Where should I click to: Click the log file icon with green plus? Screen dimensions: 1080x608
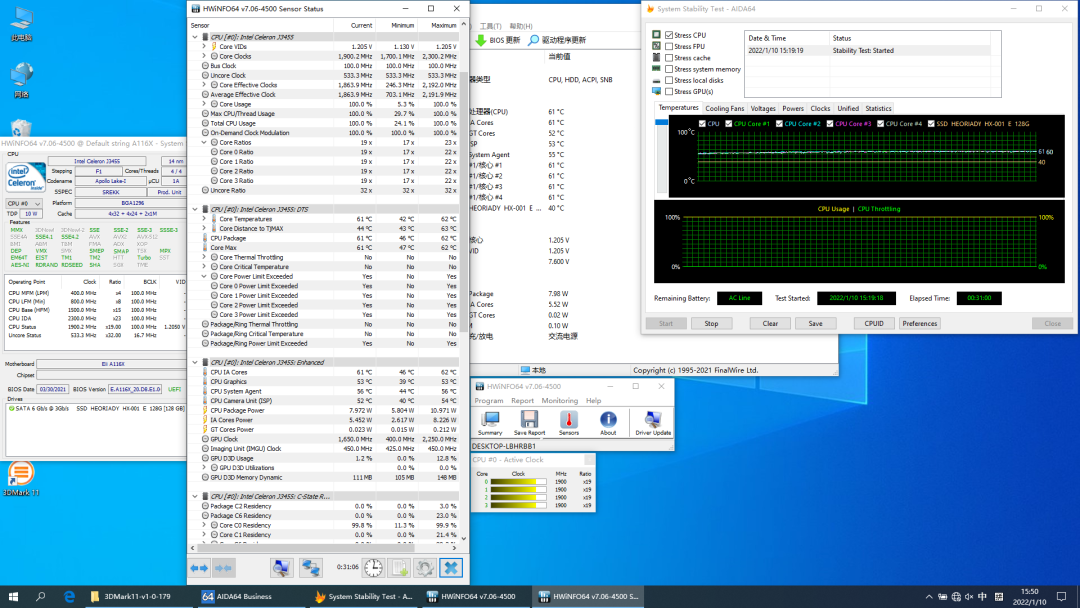399,568
